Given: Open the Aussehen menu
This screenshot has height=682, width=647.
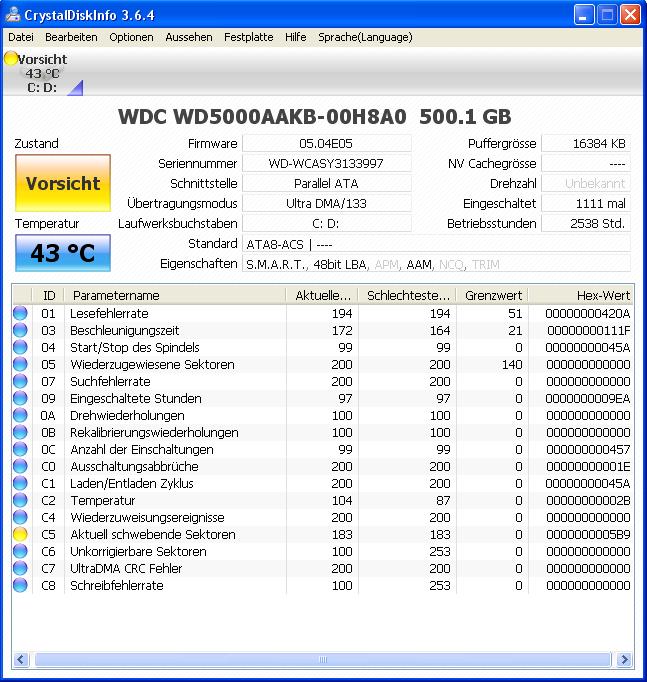Looking at the screenshot, I should (x=189, y=37).
